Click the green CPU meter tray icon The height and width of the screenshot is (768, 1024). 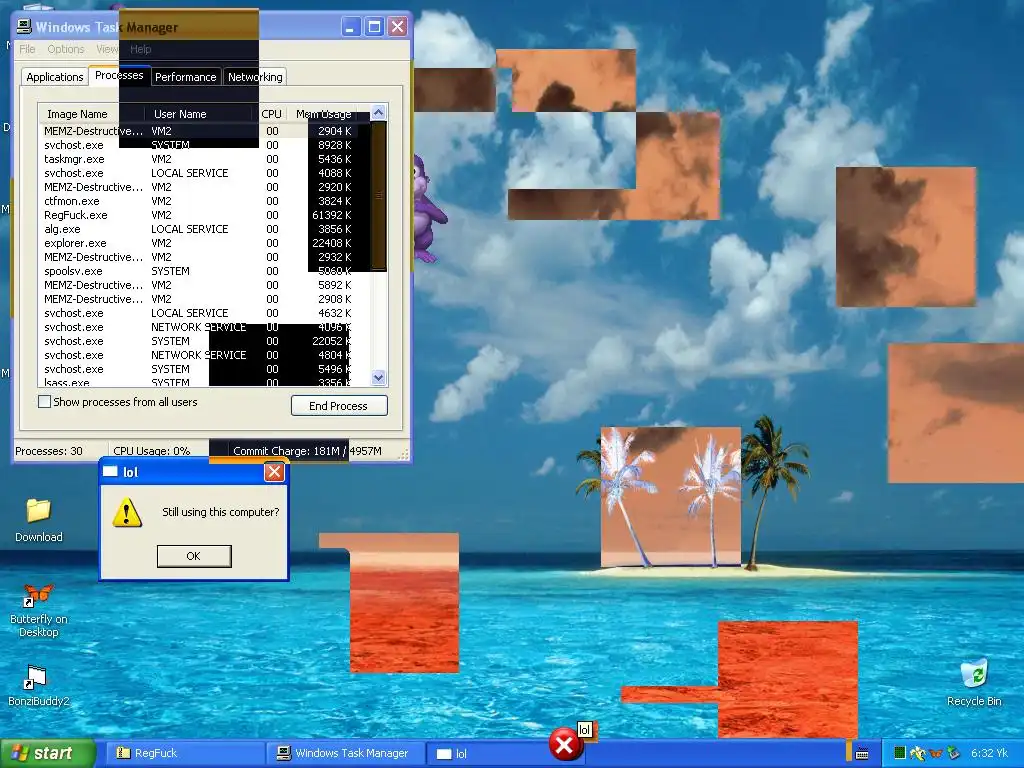(899, 753)
